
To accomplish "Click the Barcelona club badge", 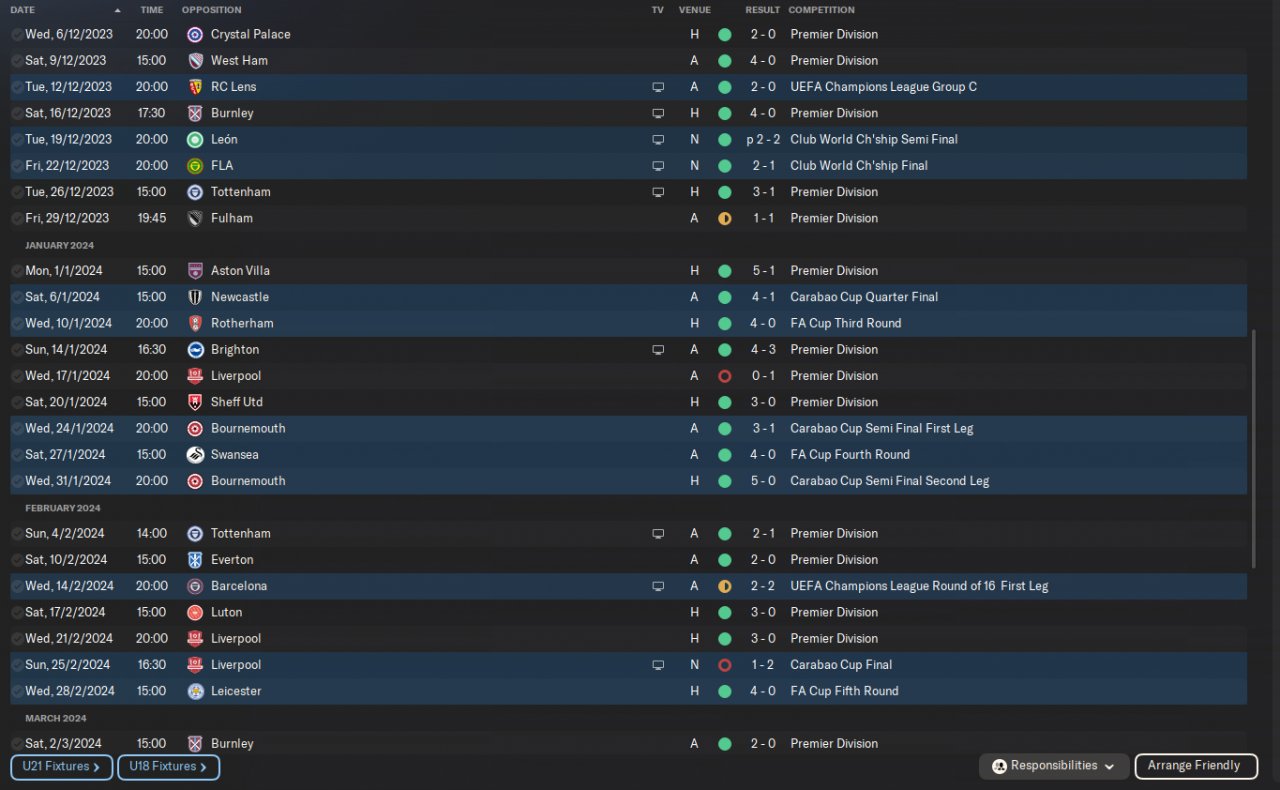I will (x=195, y=586).
